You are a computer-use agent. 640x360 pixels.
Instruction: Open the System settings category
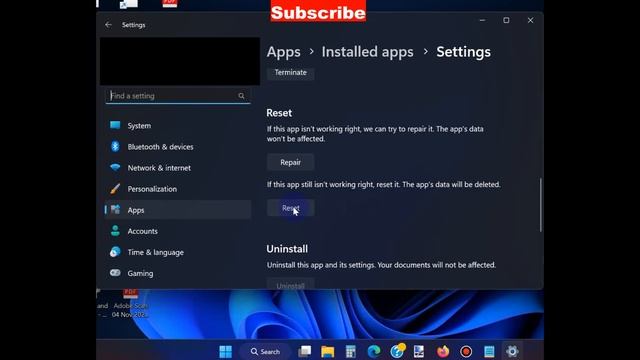[x=178, y=126]
